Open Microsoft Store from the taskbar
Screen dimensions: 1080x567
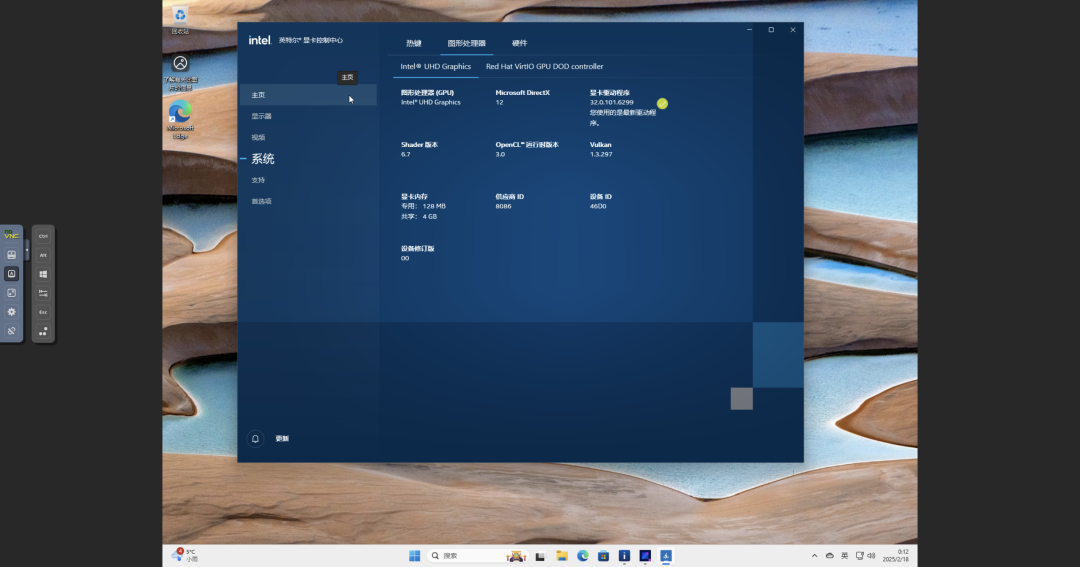pos(603,556)
